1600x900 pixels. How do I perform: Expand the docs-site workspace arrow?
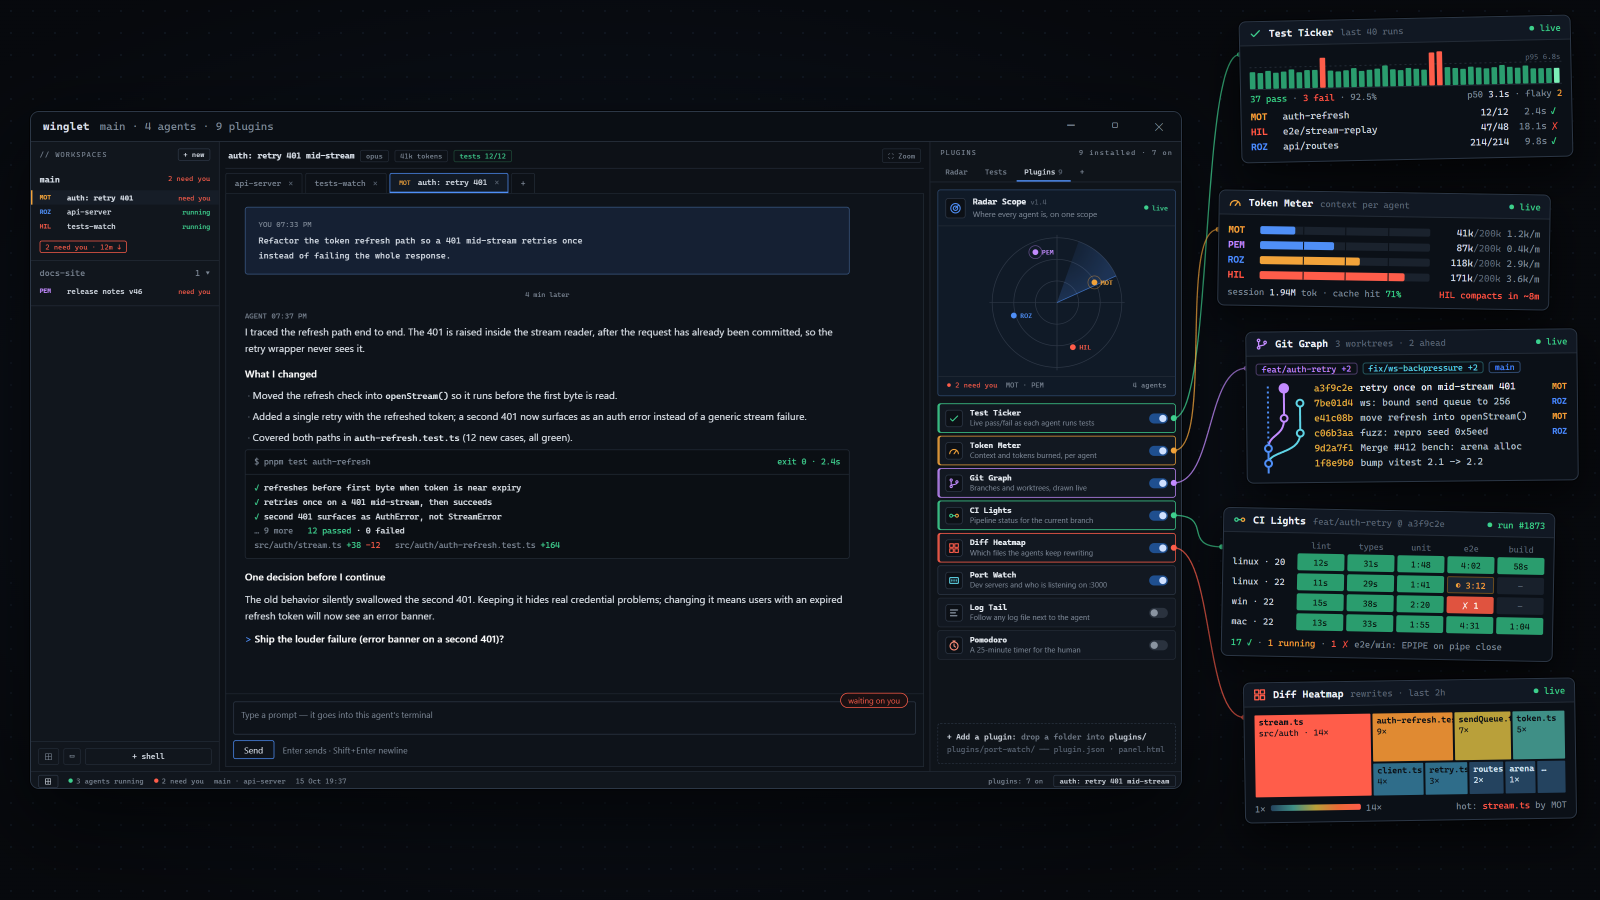point(208,273)
